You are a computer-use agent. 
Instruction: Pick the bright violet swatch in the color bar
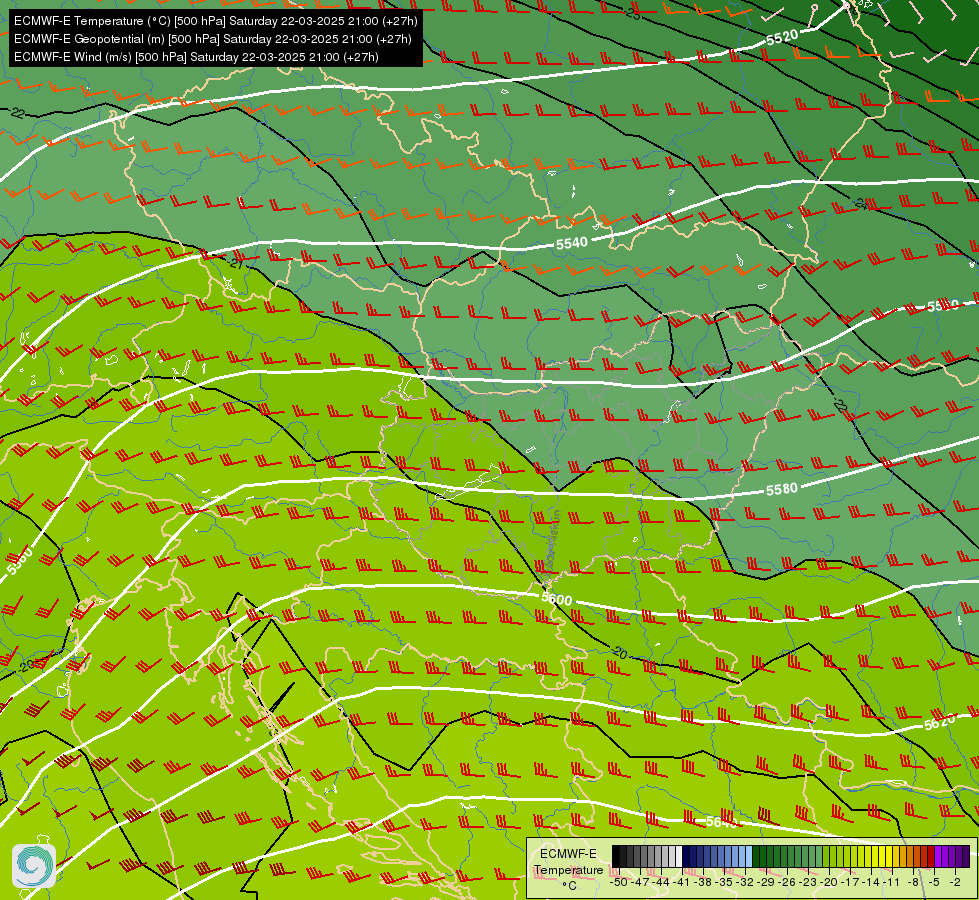tap(937, 856)
